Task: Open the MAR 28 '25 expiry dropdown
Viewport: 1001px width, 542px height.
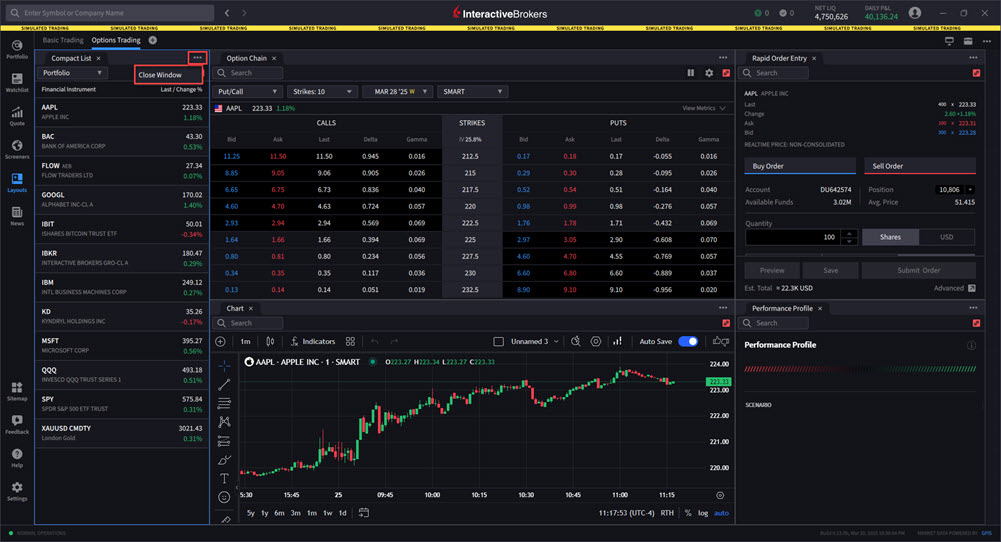Action: tap(397, 91)
